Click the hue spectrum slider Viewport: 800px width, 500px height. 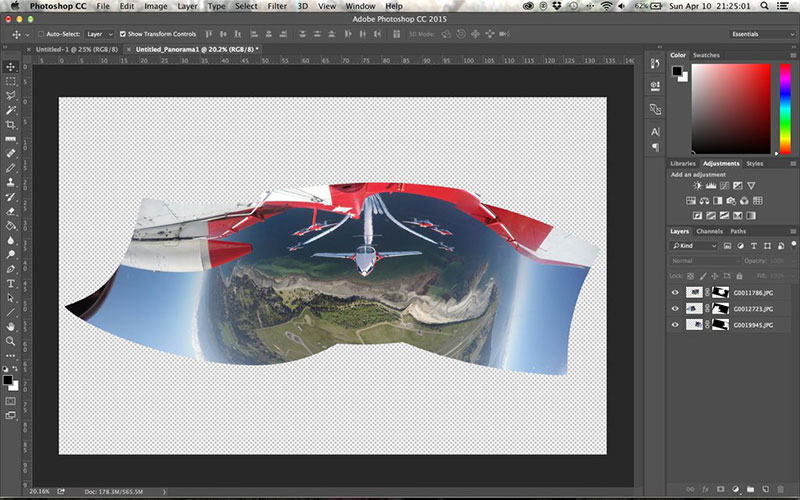click(x=785, y=108)
